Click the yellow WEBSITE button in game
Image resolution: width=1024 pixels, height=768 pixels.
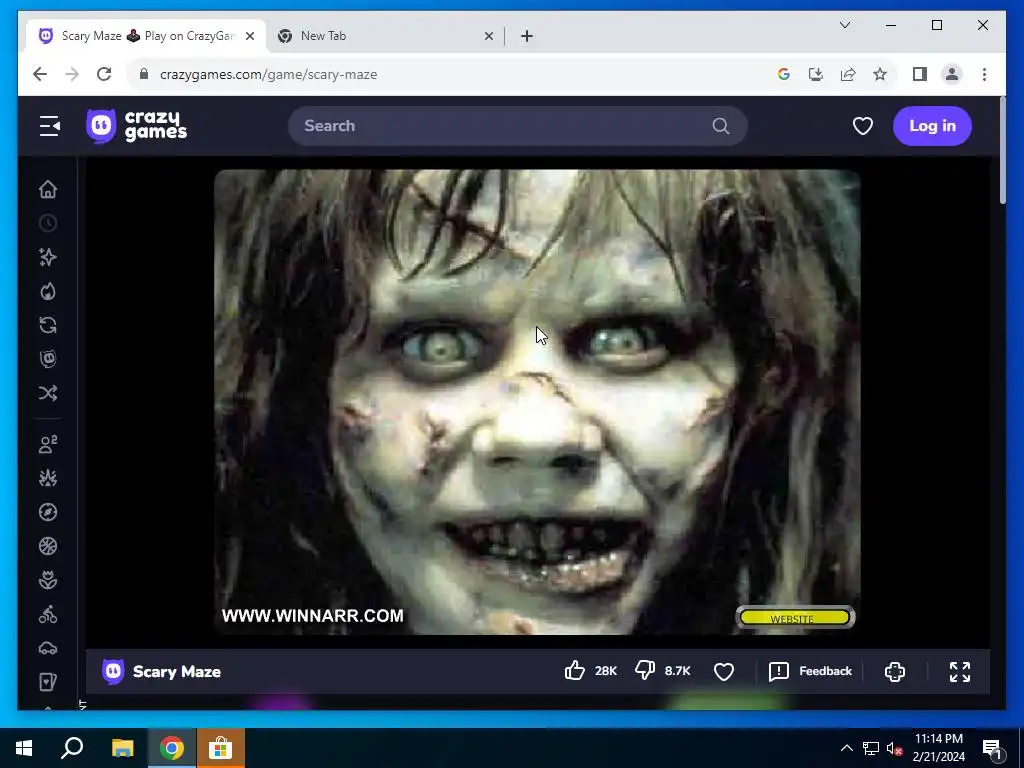click(x=795, y=617)
